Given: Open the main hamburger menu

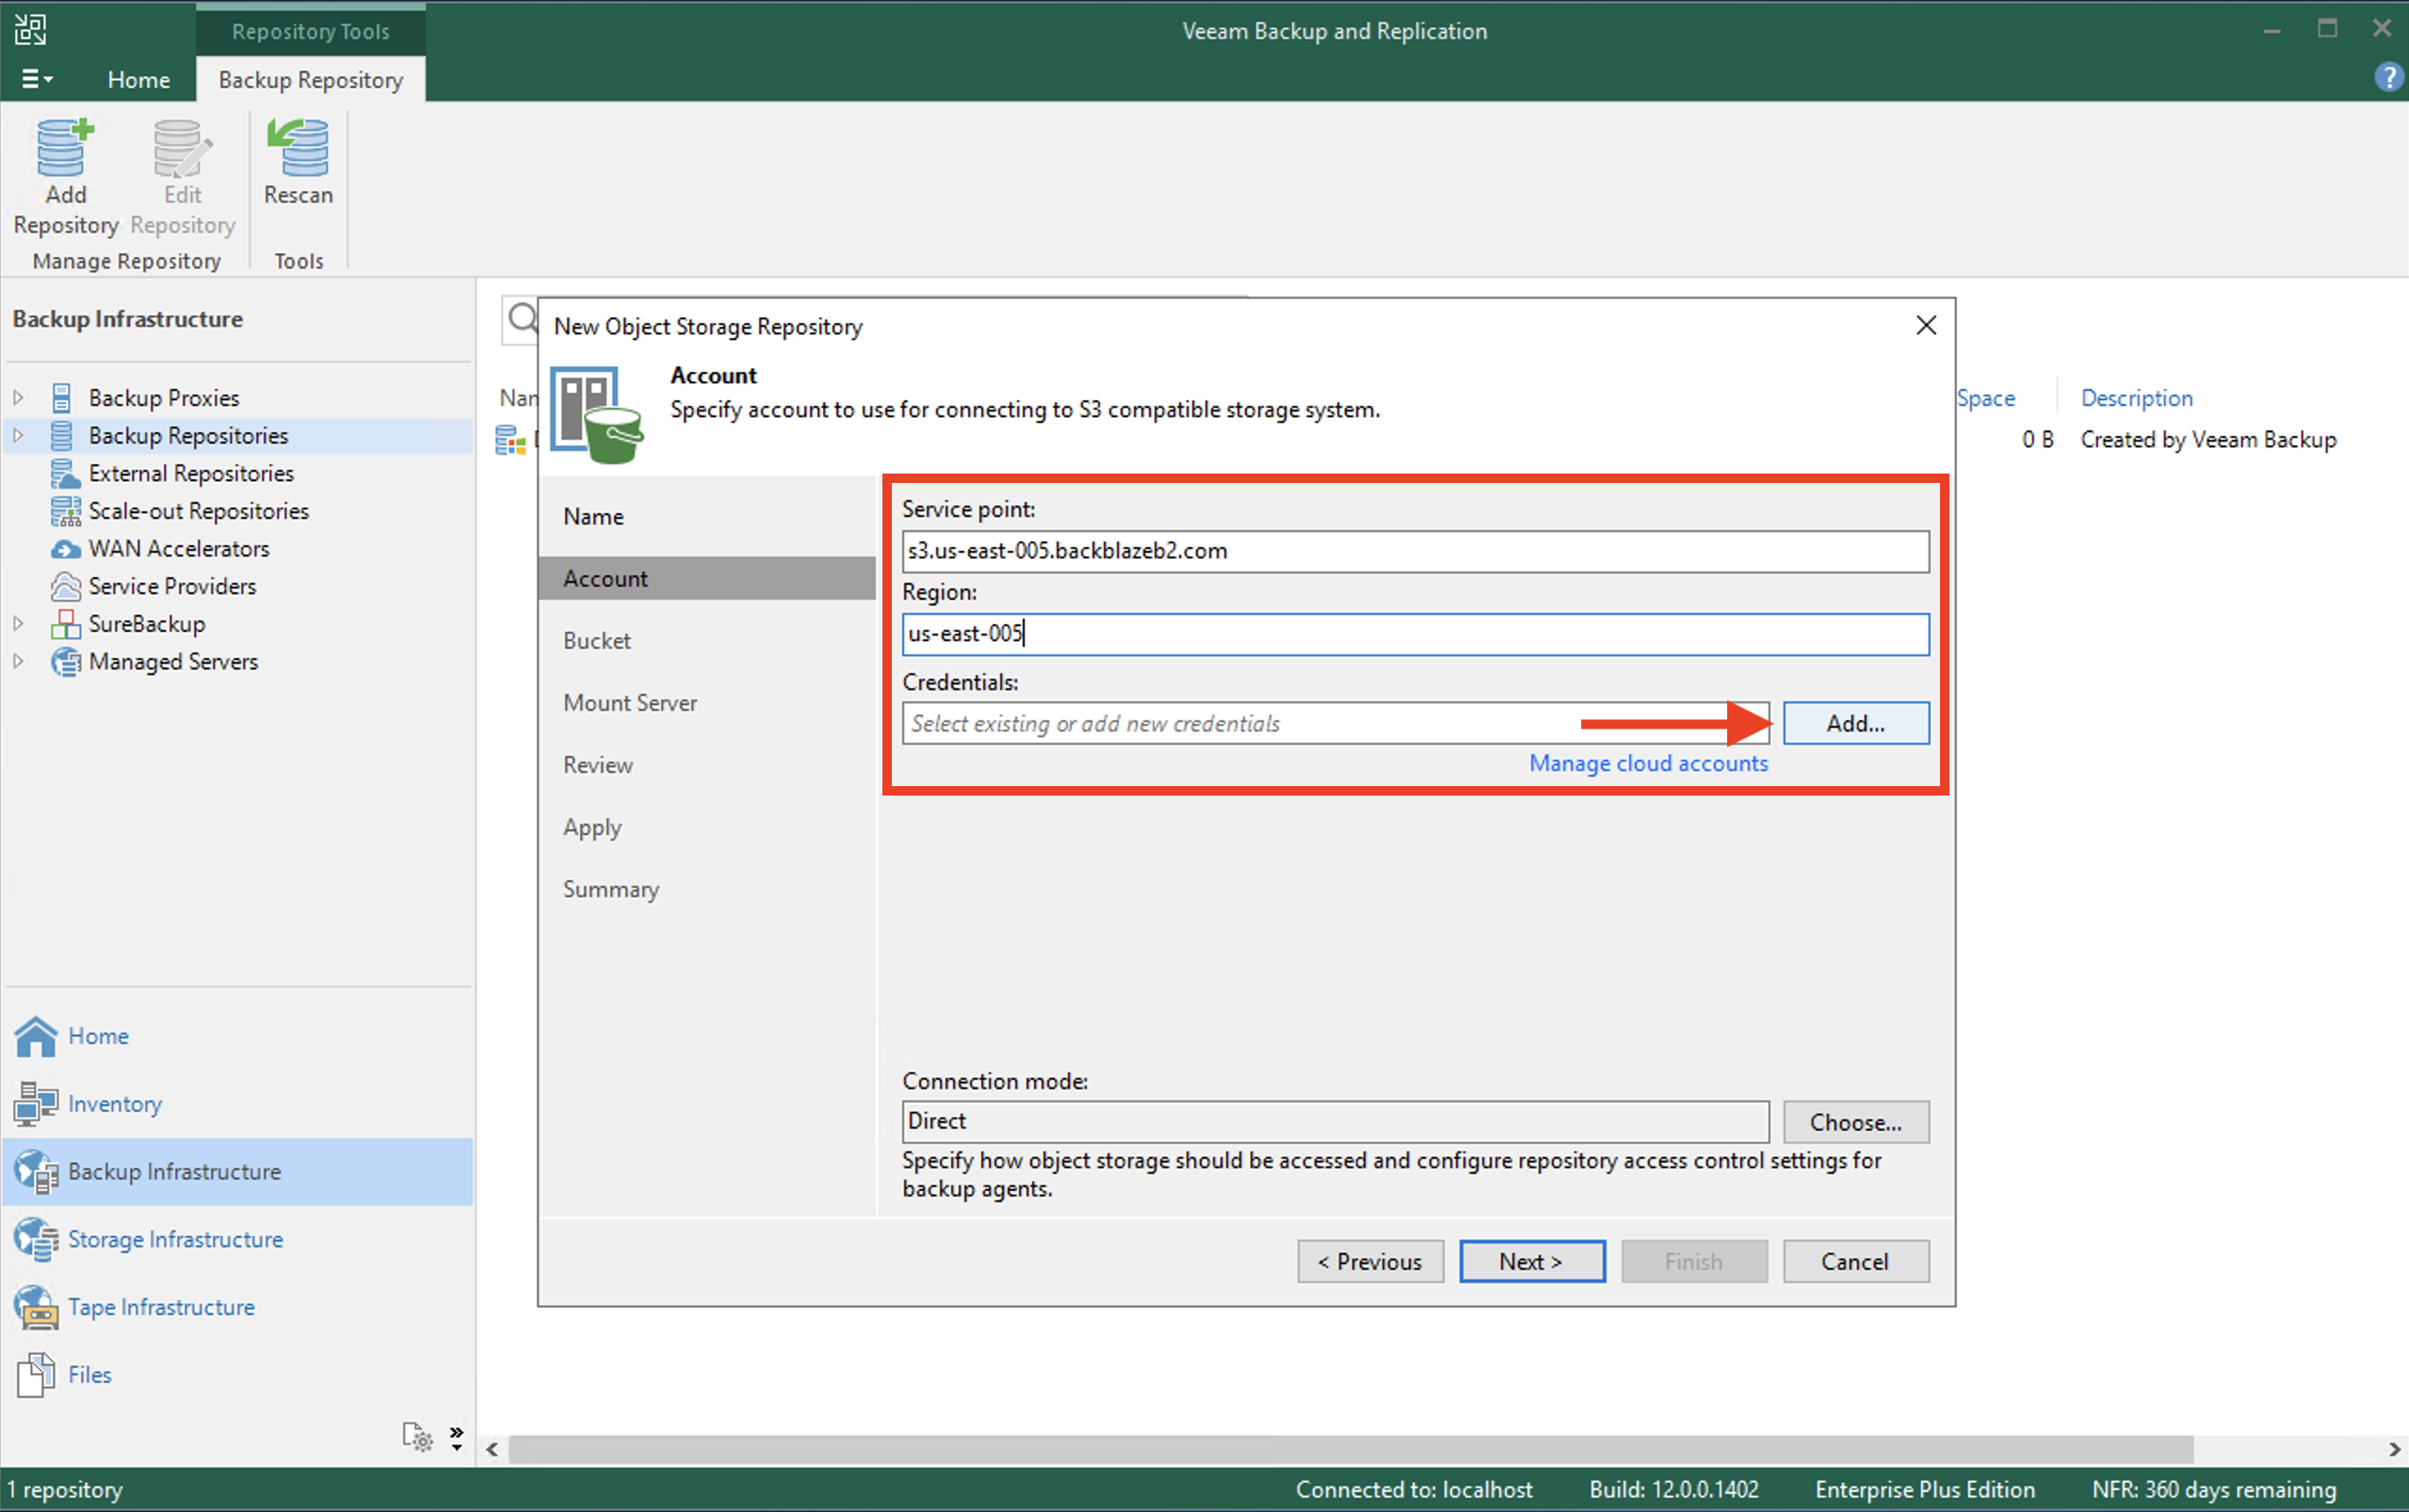Looking at the screenshot, I should [37, 79].
